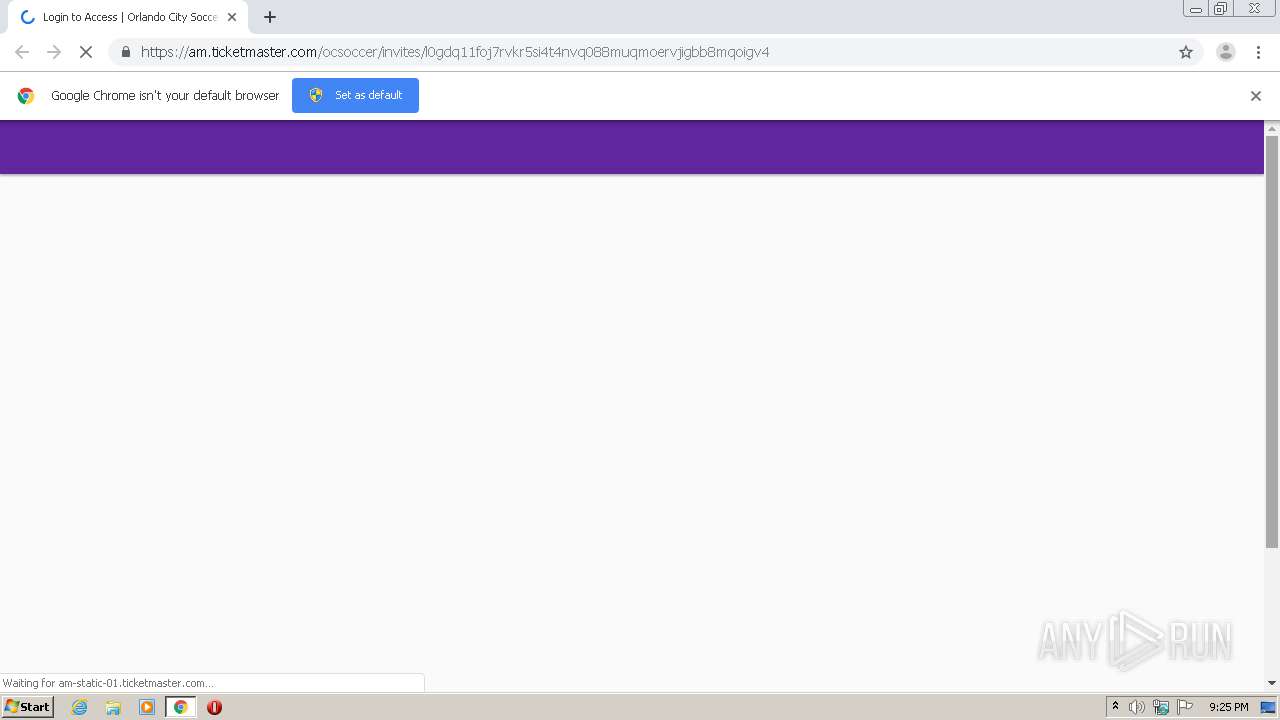Click the vertical scrollbar thumb

pyautogui.click(x=1272, y=342)
